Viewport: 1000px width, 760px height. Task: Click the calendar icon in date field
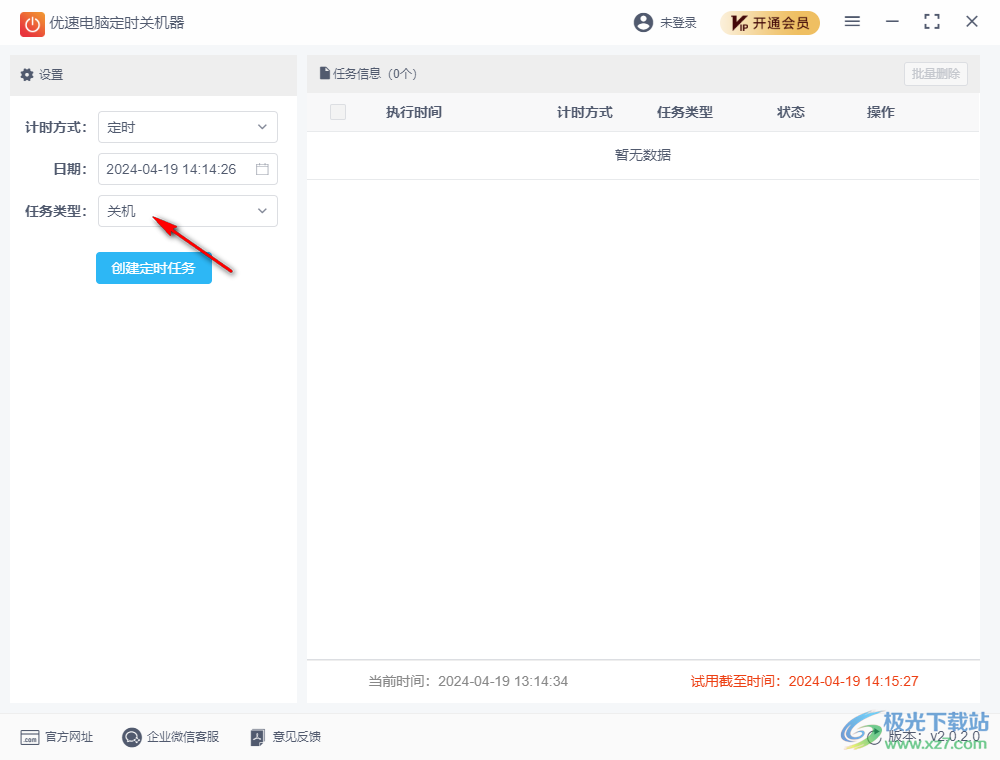[262, 169]
